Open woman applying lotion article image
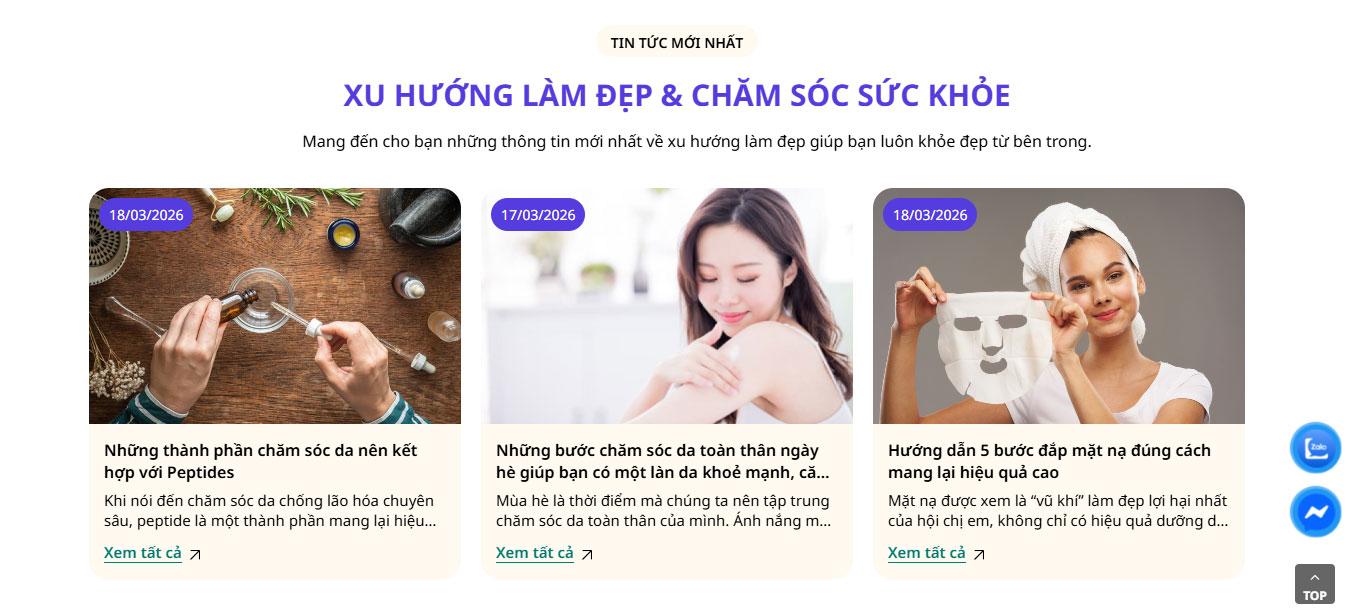The image size is (1355, 609). [667, 306]
